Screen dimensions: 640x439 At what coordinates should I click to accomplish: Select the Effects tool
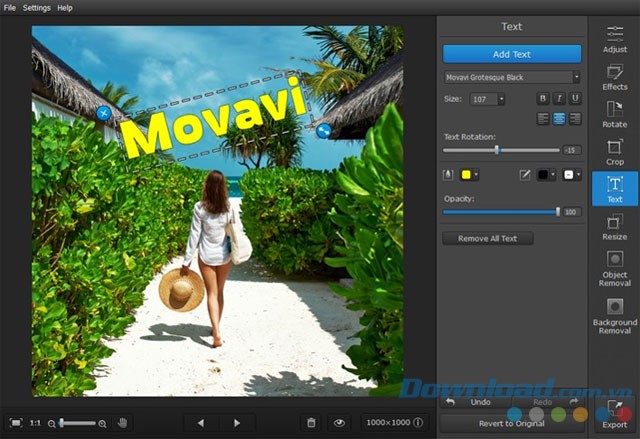tap(615, 77)
